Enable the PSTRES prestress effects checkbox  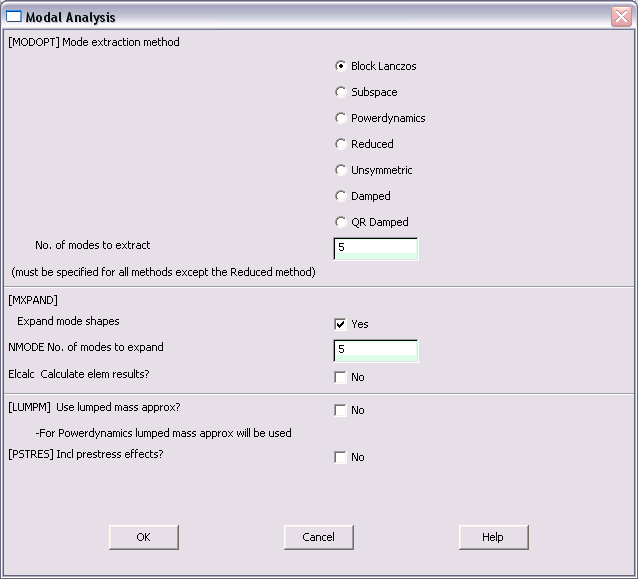(340, 457)
